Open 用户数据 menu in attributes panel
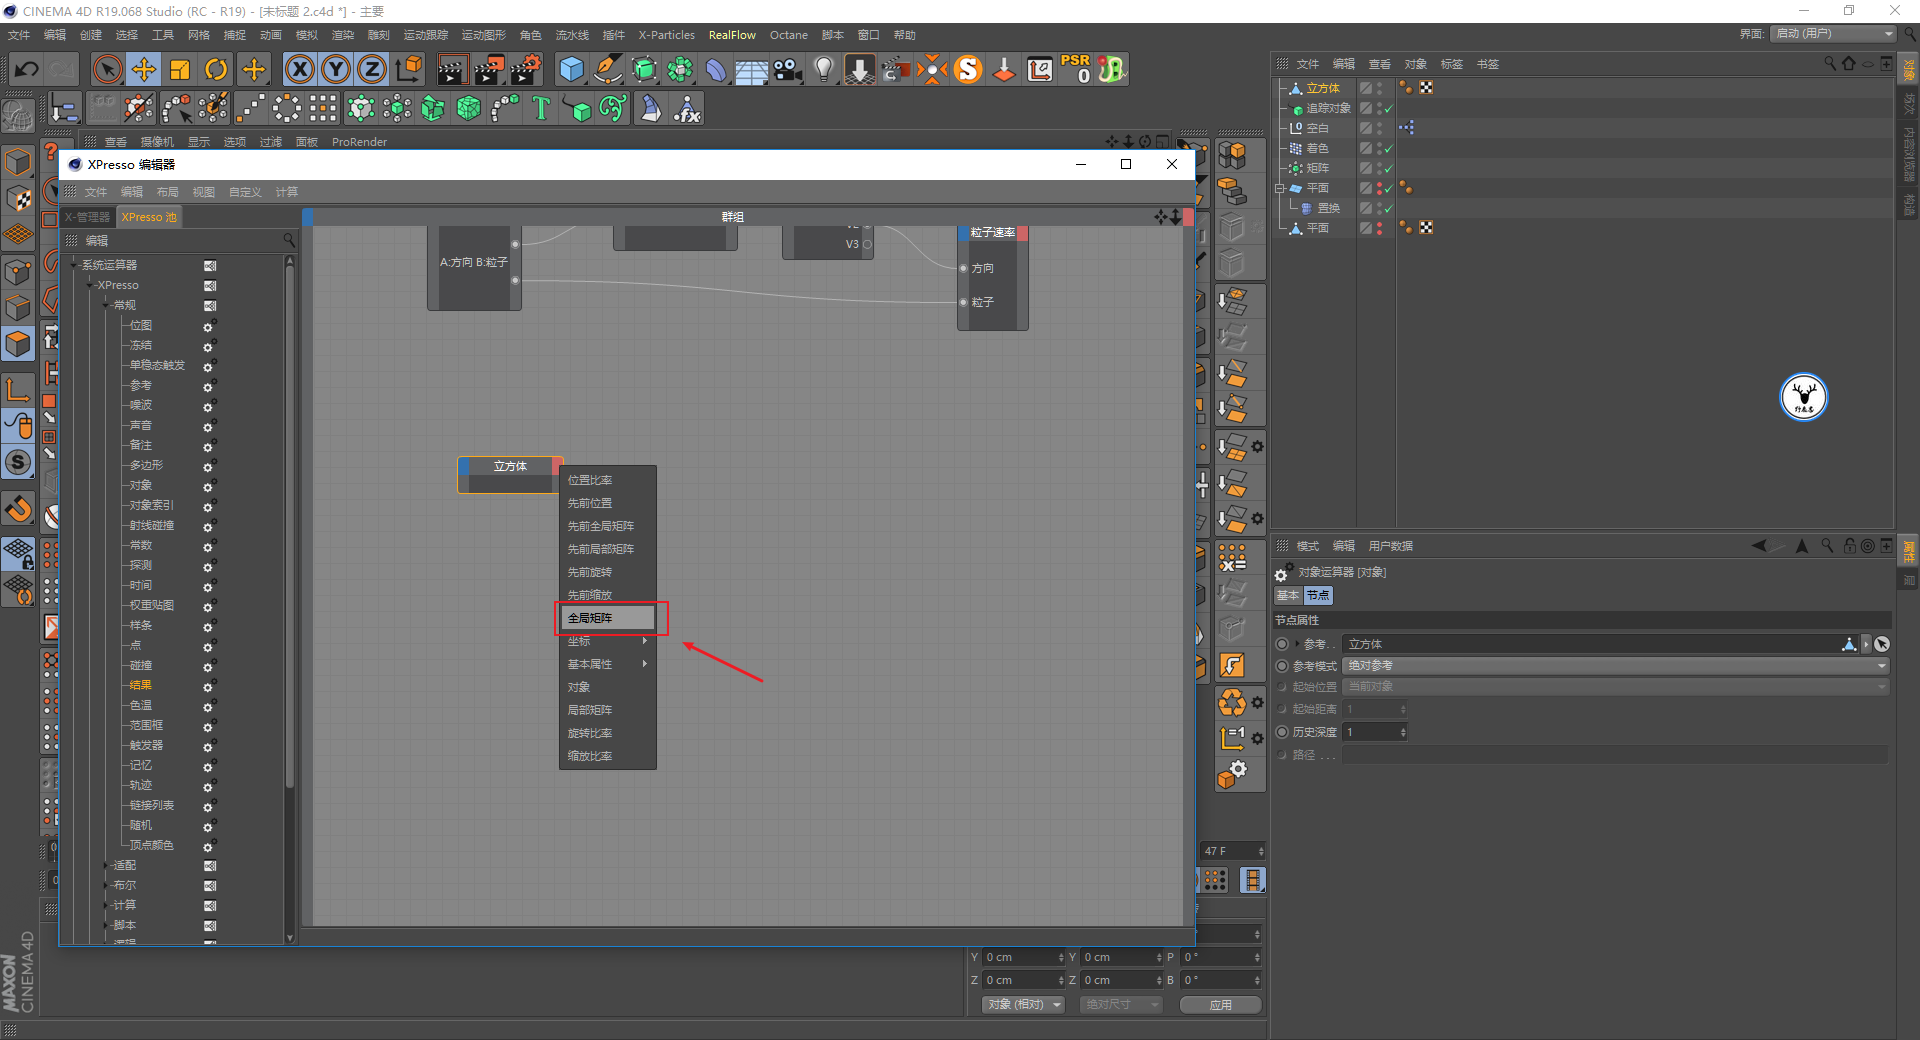This screenshot has width=1920, height=1040. [x=1390, y=546]
